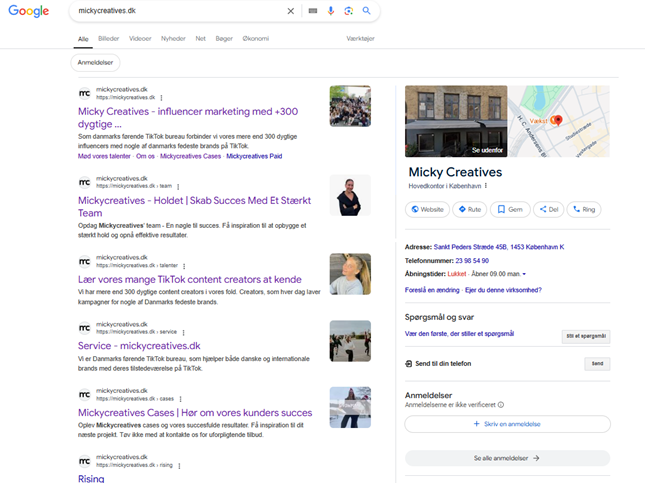
Task: Open more options for the first mickycreatives.dk result
Action: click(x=161, y=98)
